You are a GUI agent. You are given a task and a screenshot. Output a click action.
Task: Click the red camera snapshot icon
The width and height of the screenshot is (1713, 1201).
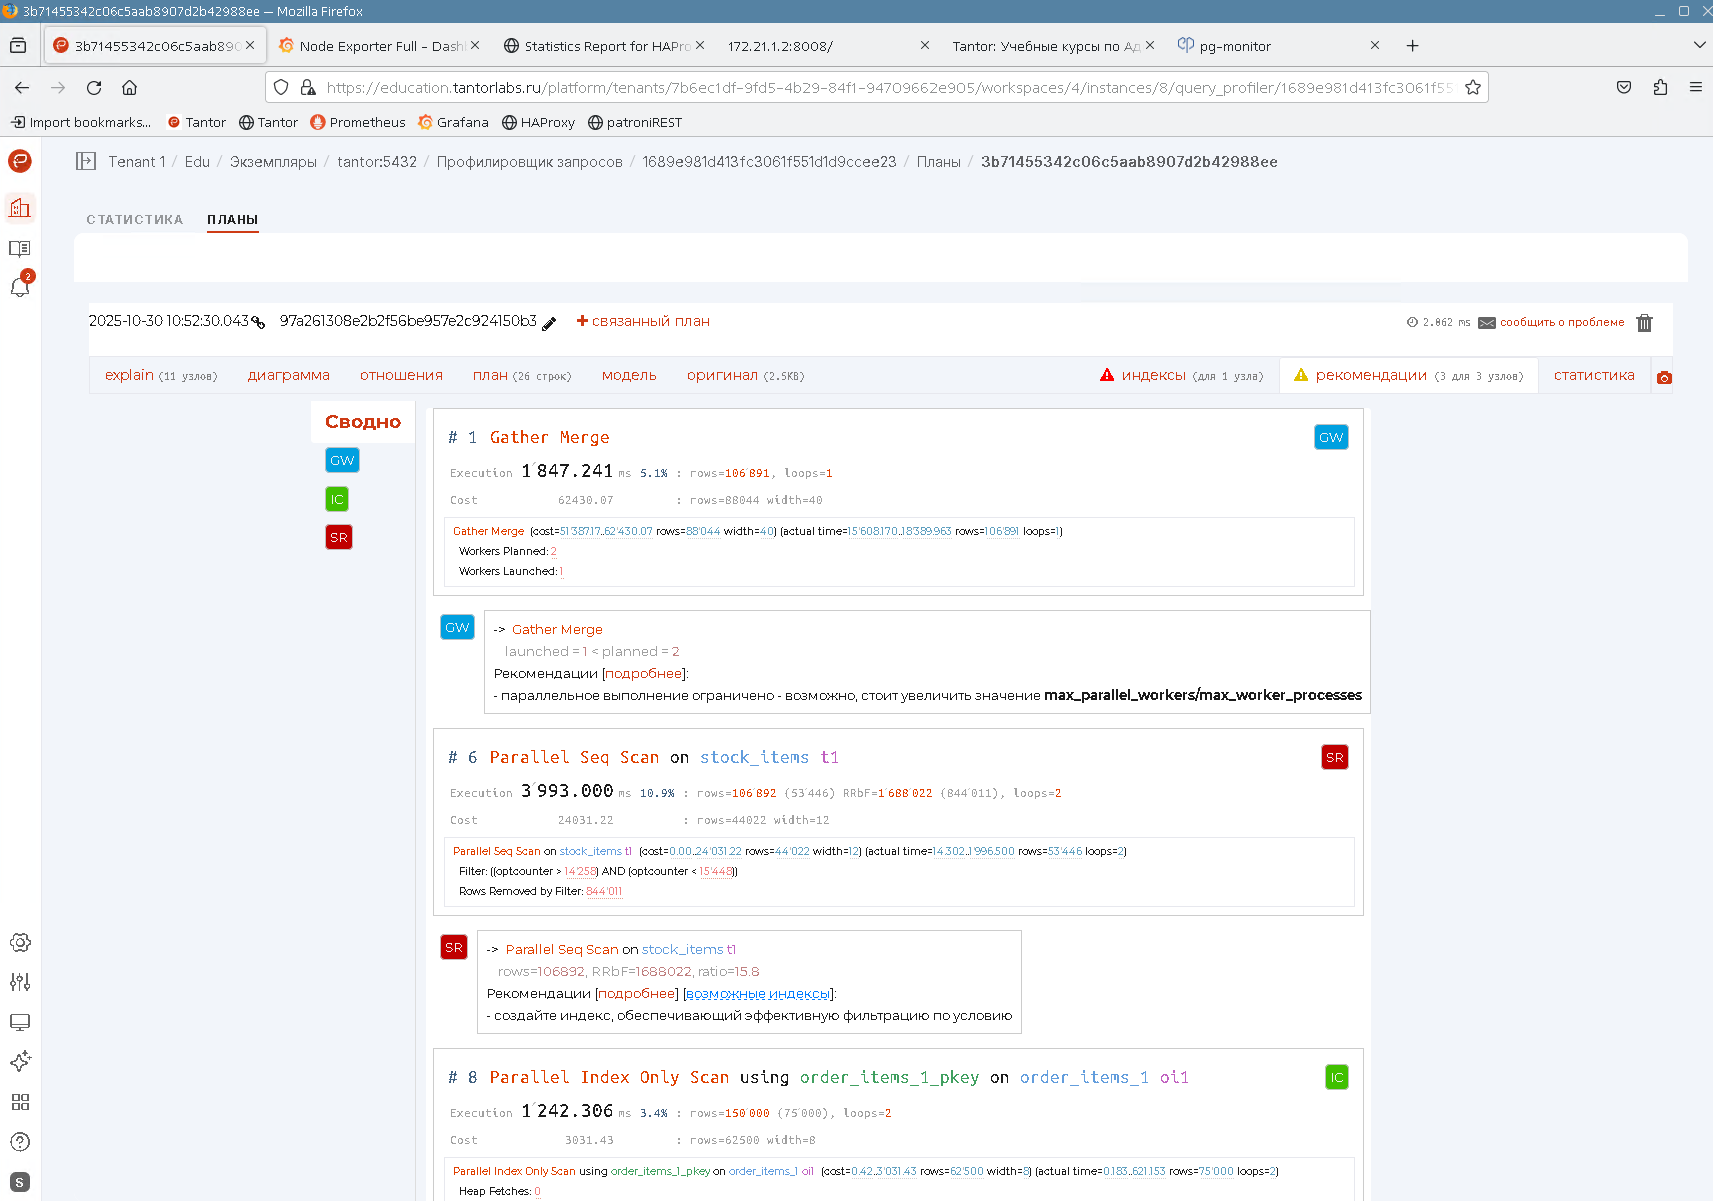tap(1664, 377)
